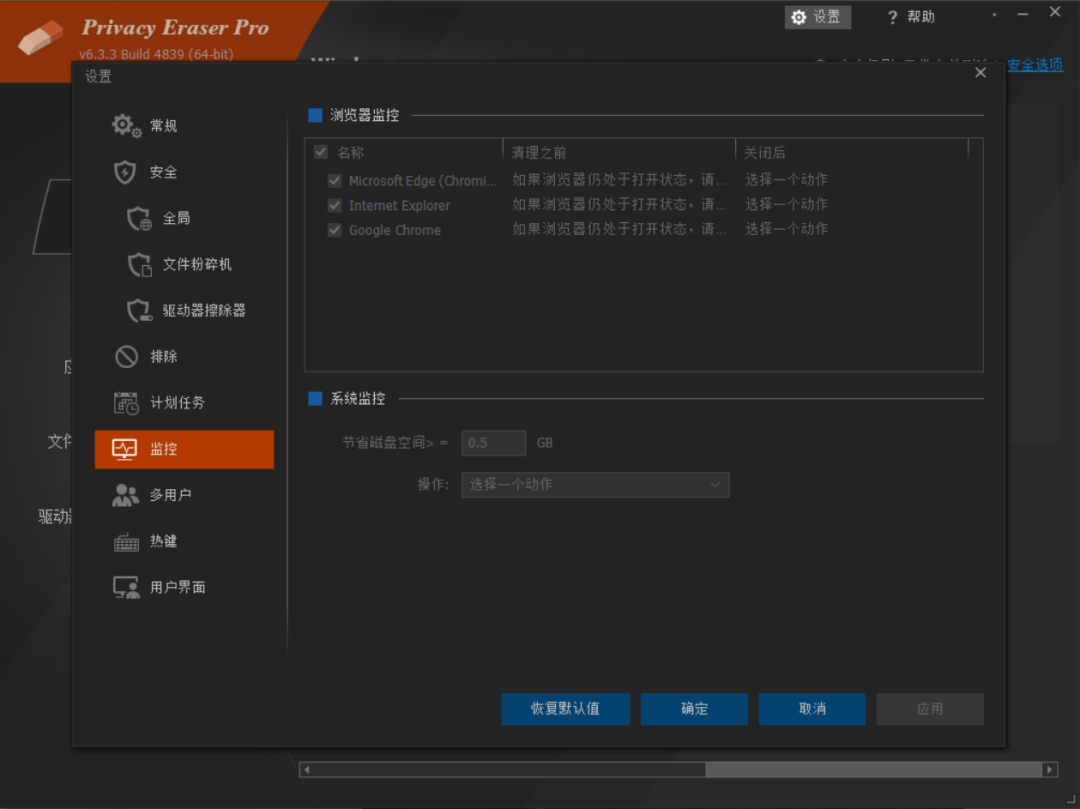Viewport: 1080px width, 809px height.
Task: Click the 确定 button
Action: pos(694,709)
